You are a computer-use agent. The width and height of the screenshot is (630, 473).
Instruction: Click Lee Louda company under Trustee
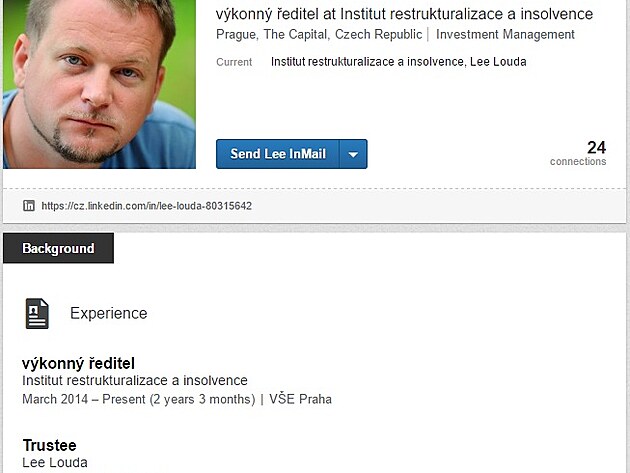point(54,463)
